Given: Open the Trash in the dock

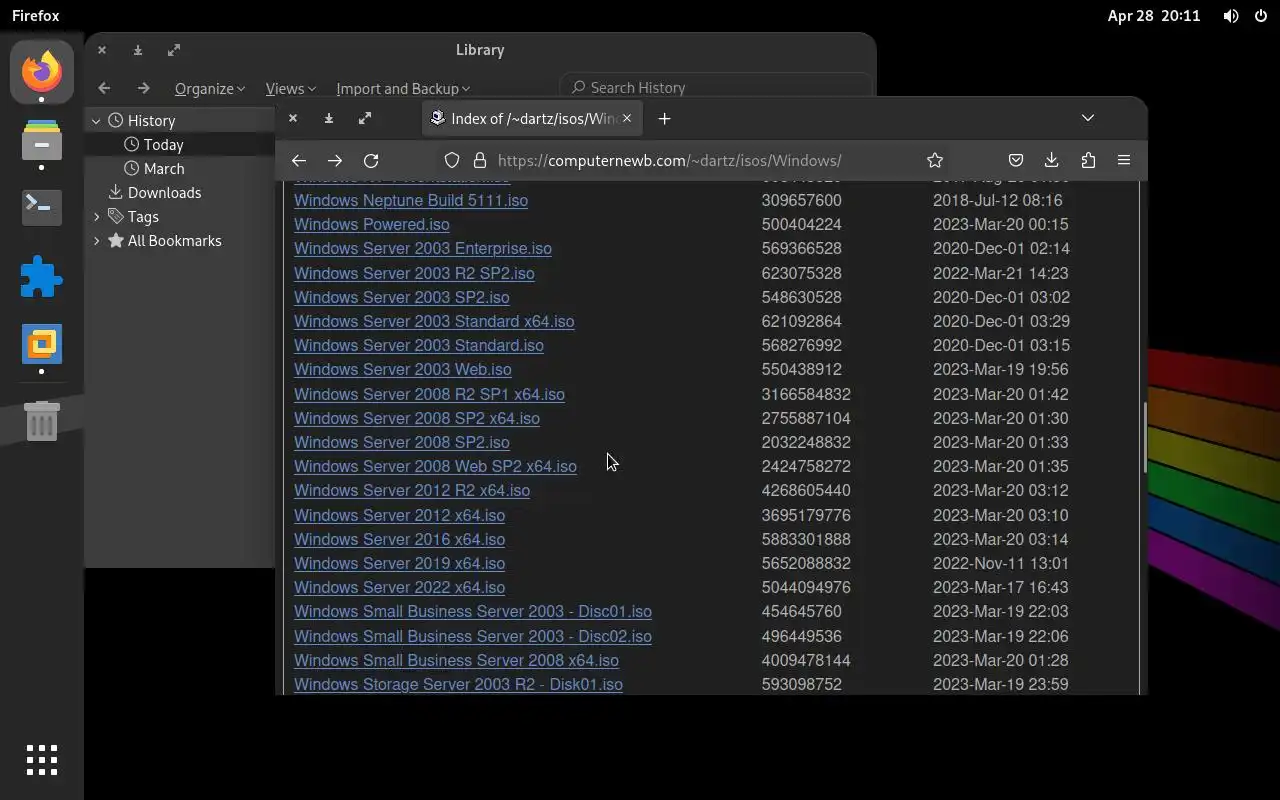Looking at the screenshot, I should pyautogui.click(x=42, y=421).
